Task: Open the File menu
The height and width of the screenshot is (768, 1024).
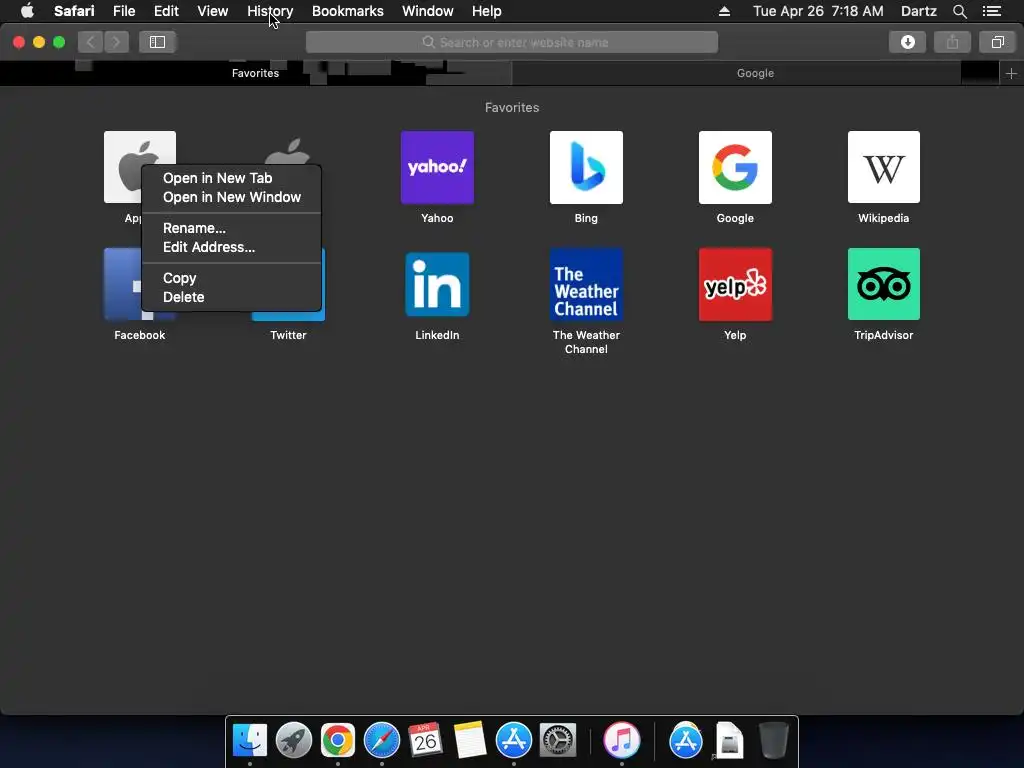Action: click(124, 11)
